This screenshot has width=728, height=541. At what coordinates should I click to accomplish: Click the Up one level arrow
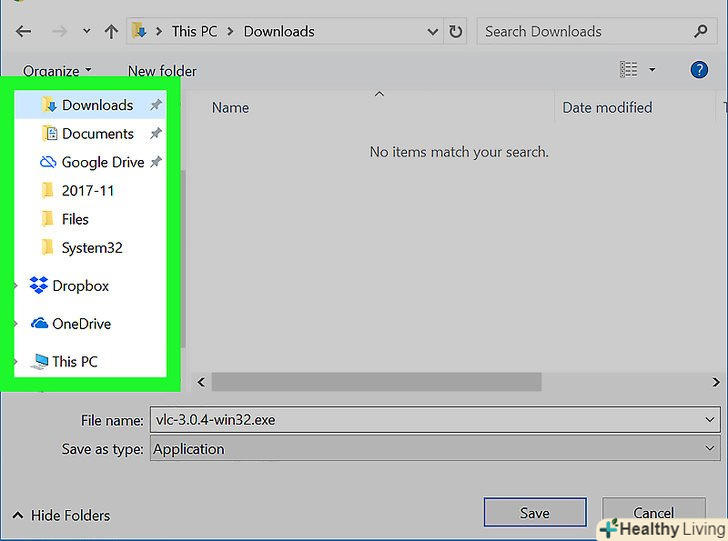click(110, 32)
